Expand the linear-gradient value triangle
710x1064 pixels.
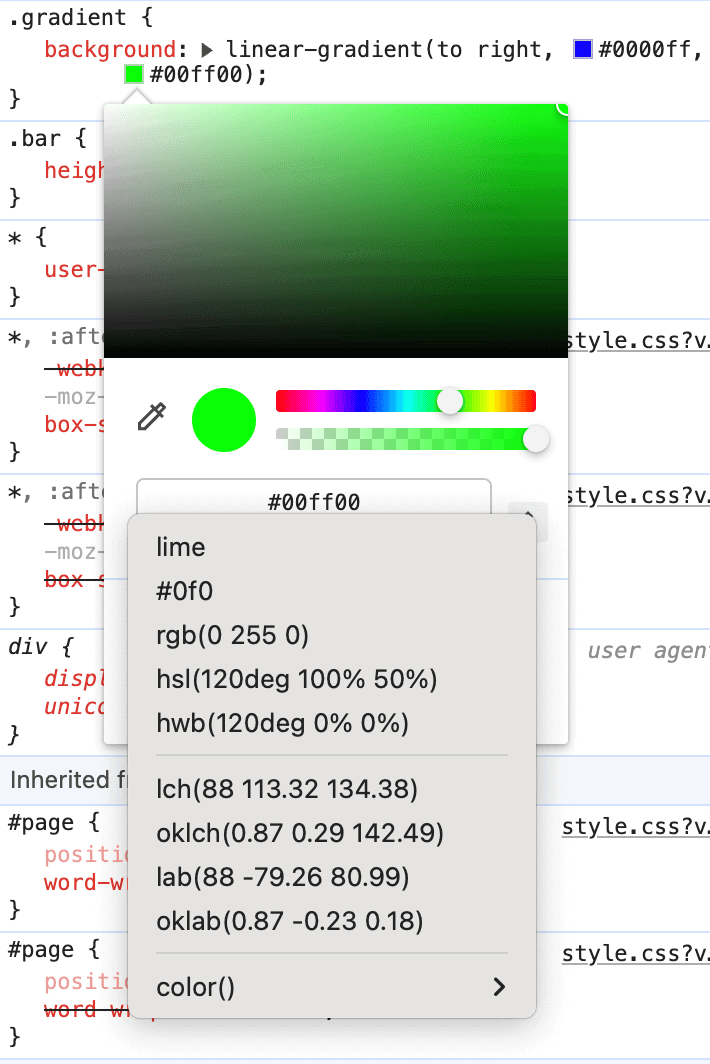[x=207, y=50]
